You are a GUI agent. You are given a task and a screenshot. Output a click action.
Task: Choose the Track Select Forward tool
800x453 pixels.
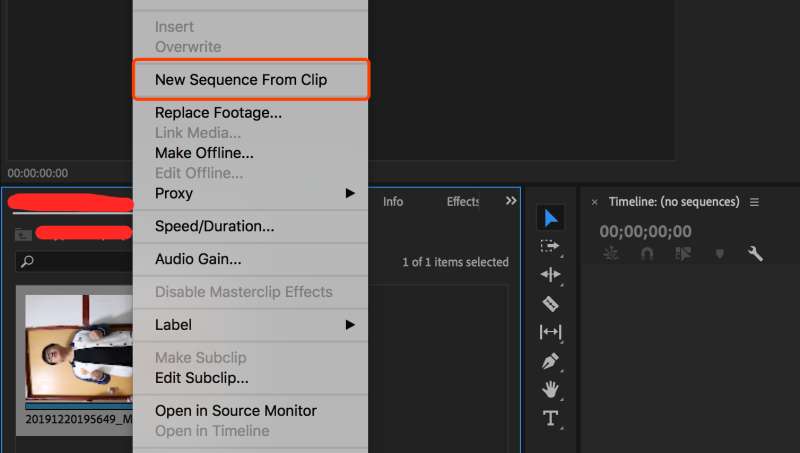click(551, 246)
